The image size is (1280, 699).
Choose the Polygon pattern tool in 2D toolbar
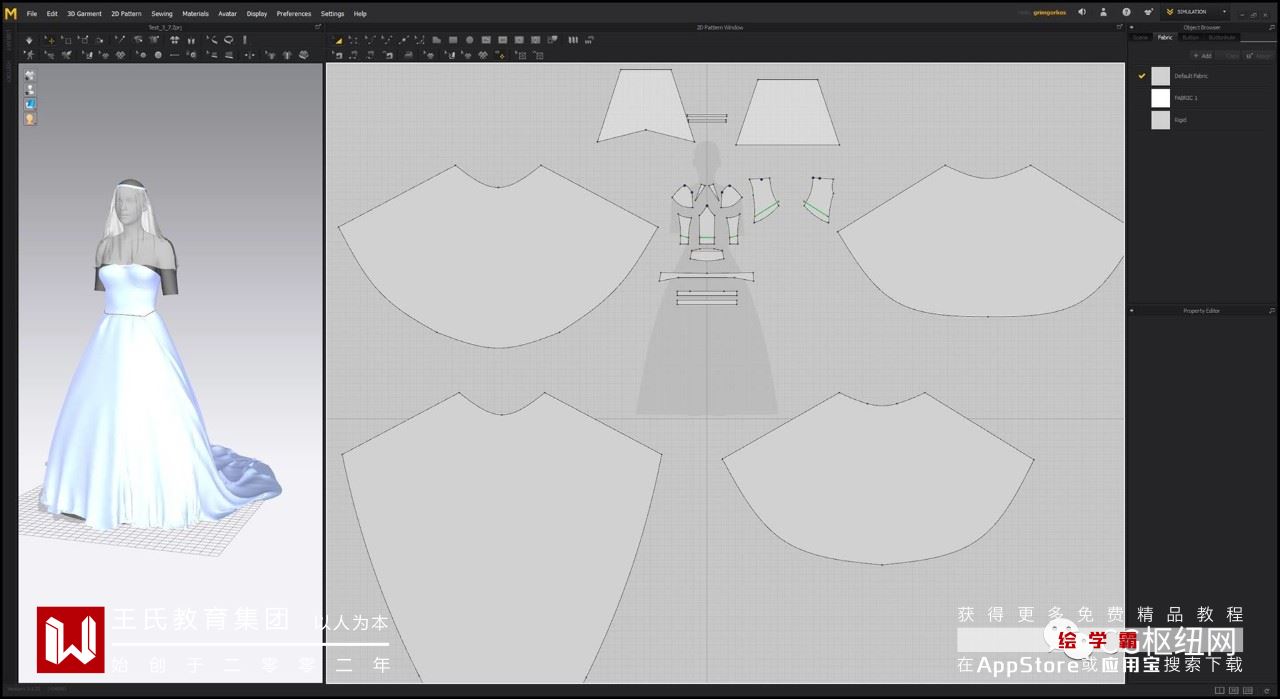coord(437,40)
